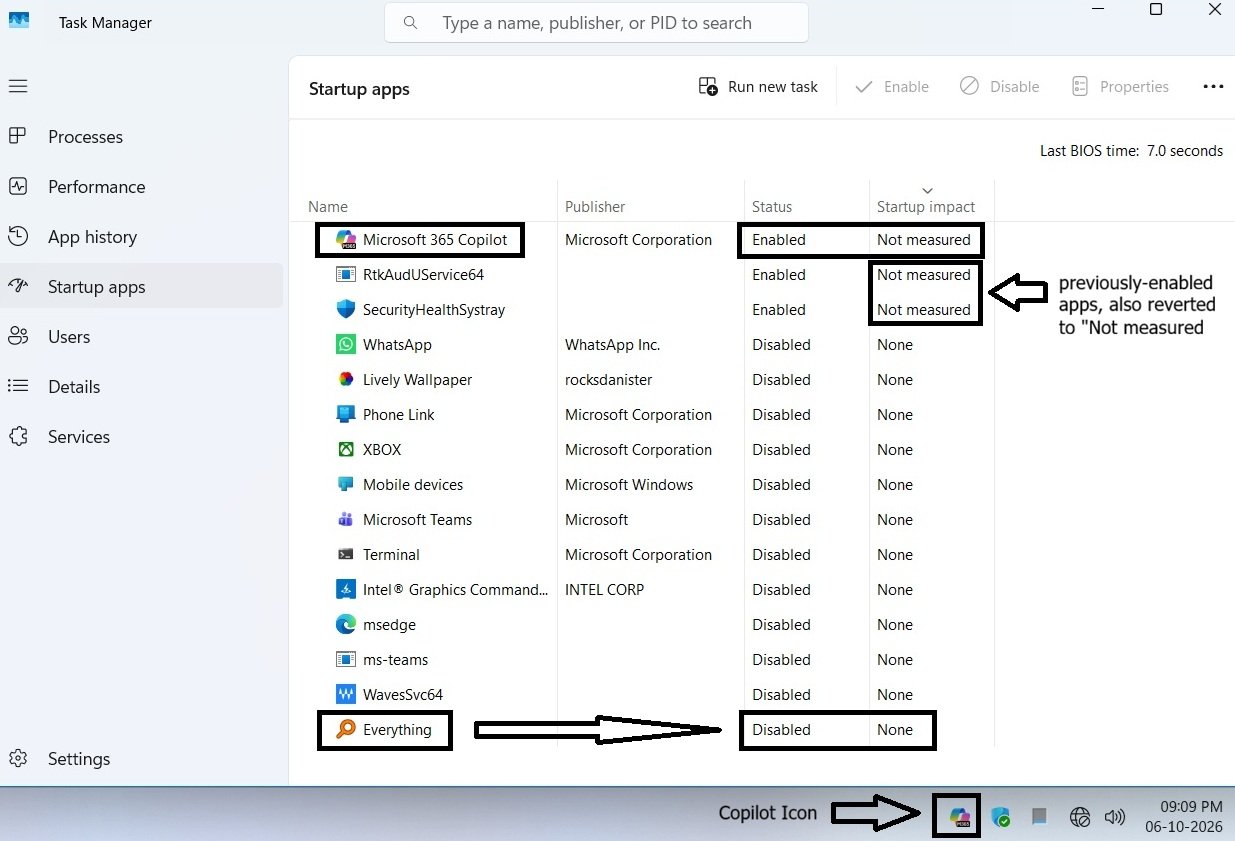Select the Lively Wallpaper icon

(x=346, y=380)
